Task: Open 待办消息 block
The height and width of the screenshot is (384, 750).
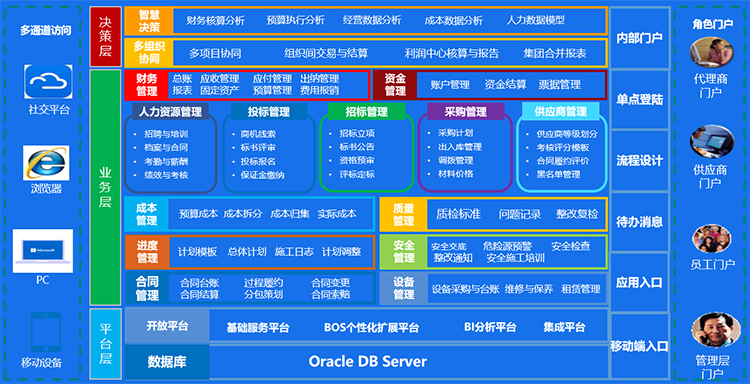Action: tap(640, 221)
